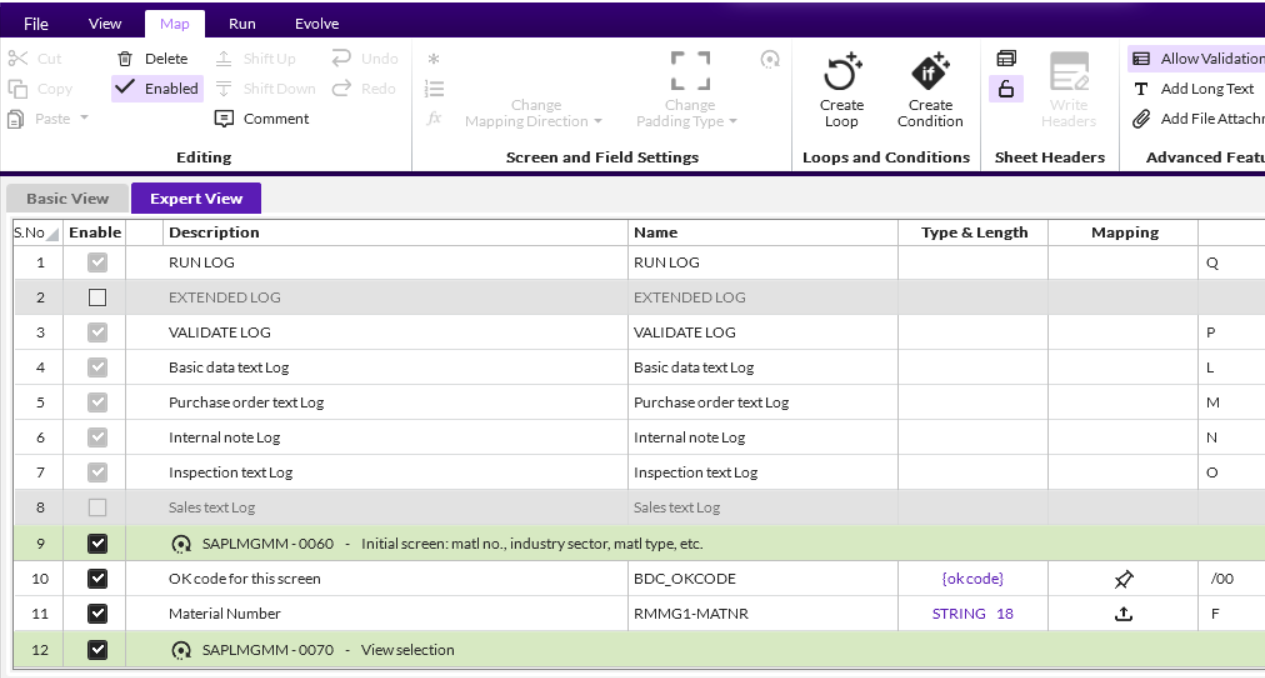
Task: Disable the SAPLMGMM - 0070 View selection row
Action: click(x=97, y=650)
